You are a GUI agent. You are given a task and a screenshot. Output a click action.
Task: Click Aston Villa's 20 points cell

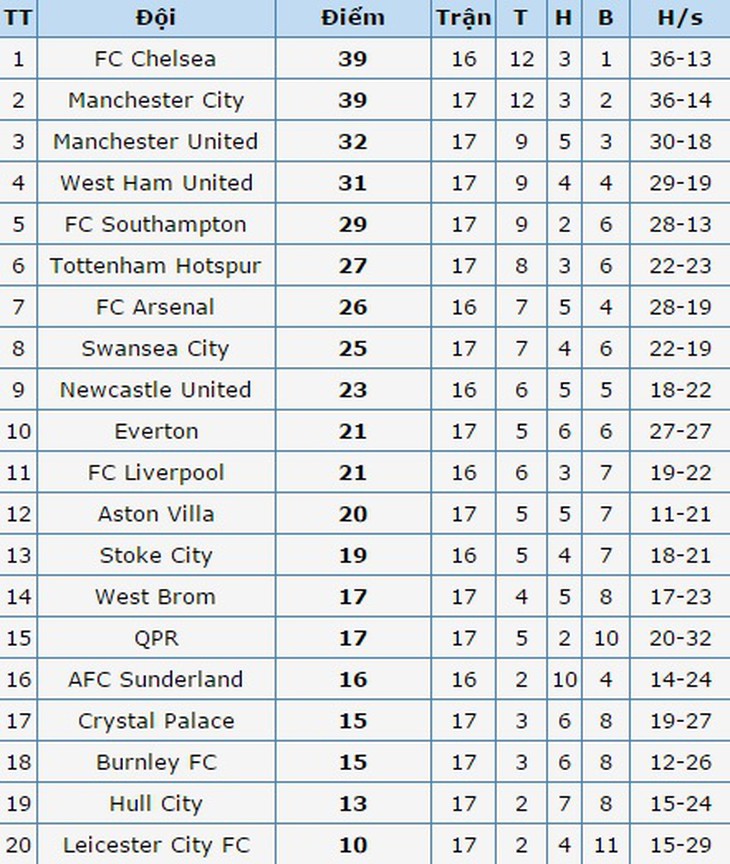(x=353, y=514)
